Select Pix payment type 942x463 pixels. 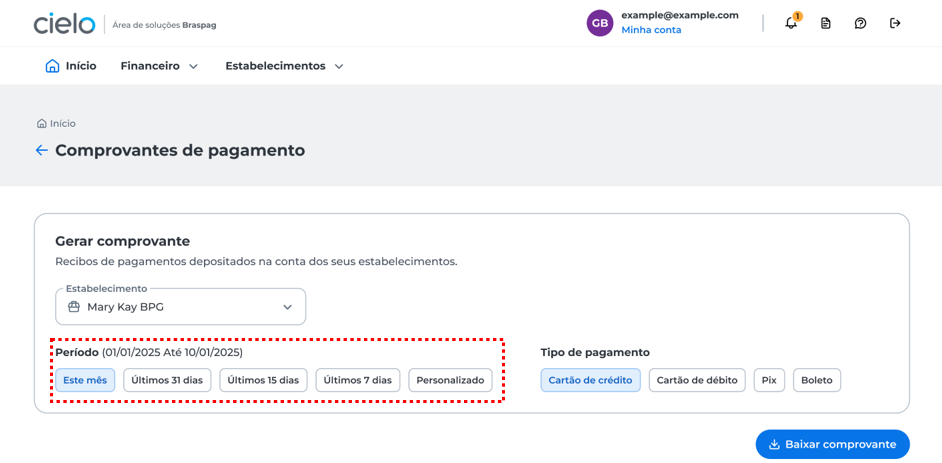click(x=769, y=380)
